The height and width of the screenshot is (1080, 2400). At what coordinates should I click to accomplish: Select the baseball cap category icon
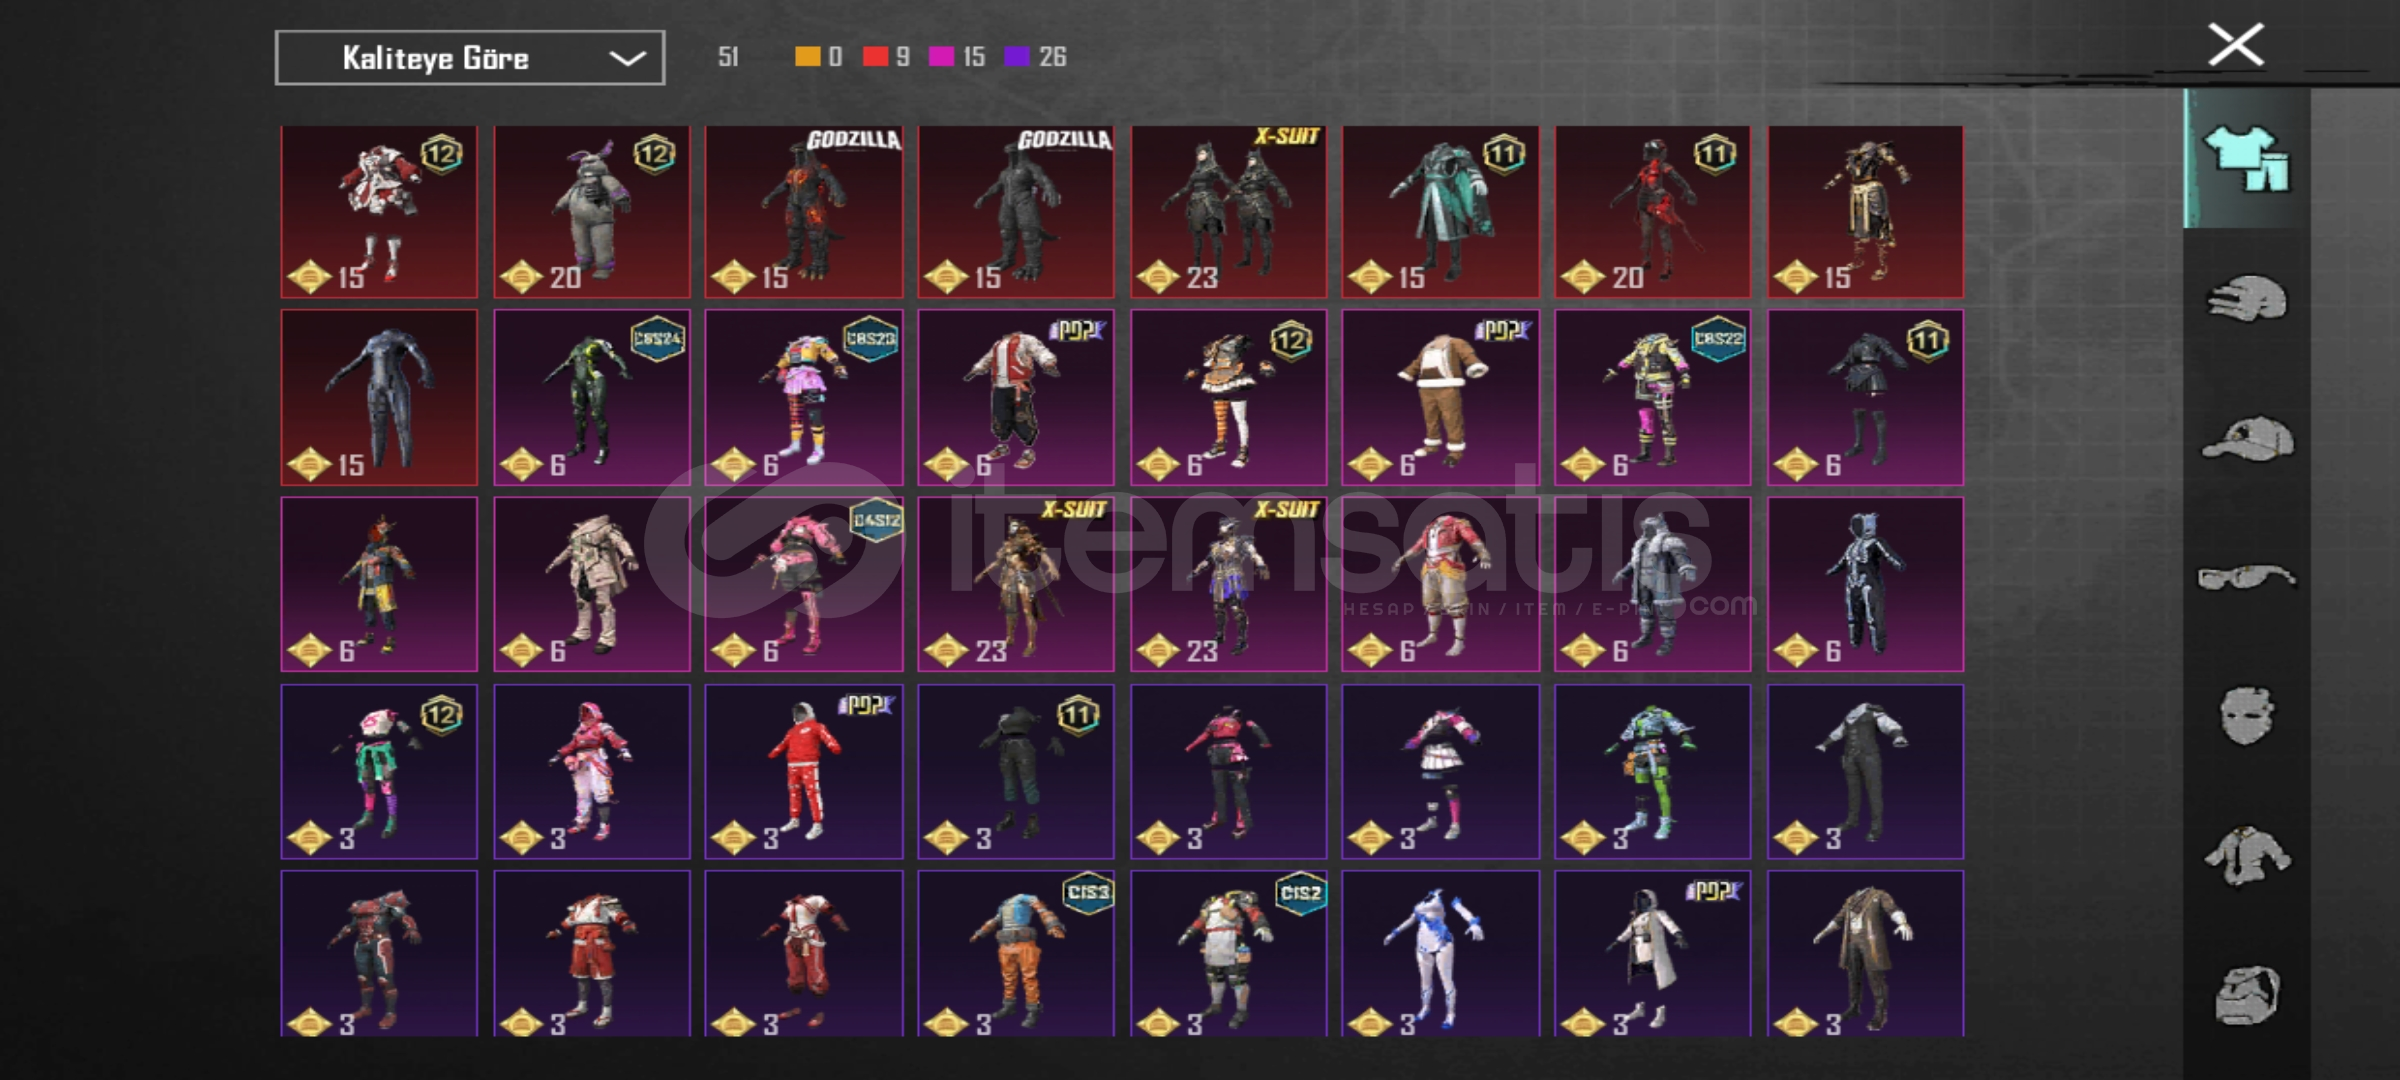(x=2247, y=439)
